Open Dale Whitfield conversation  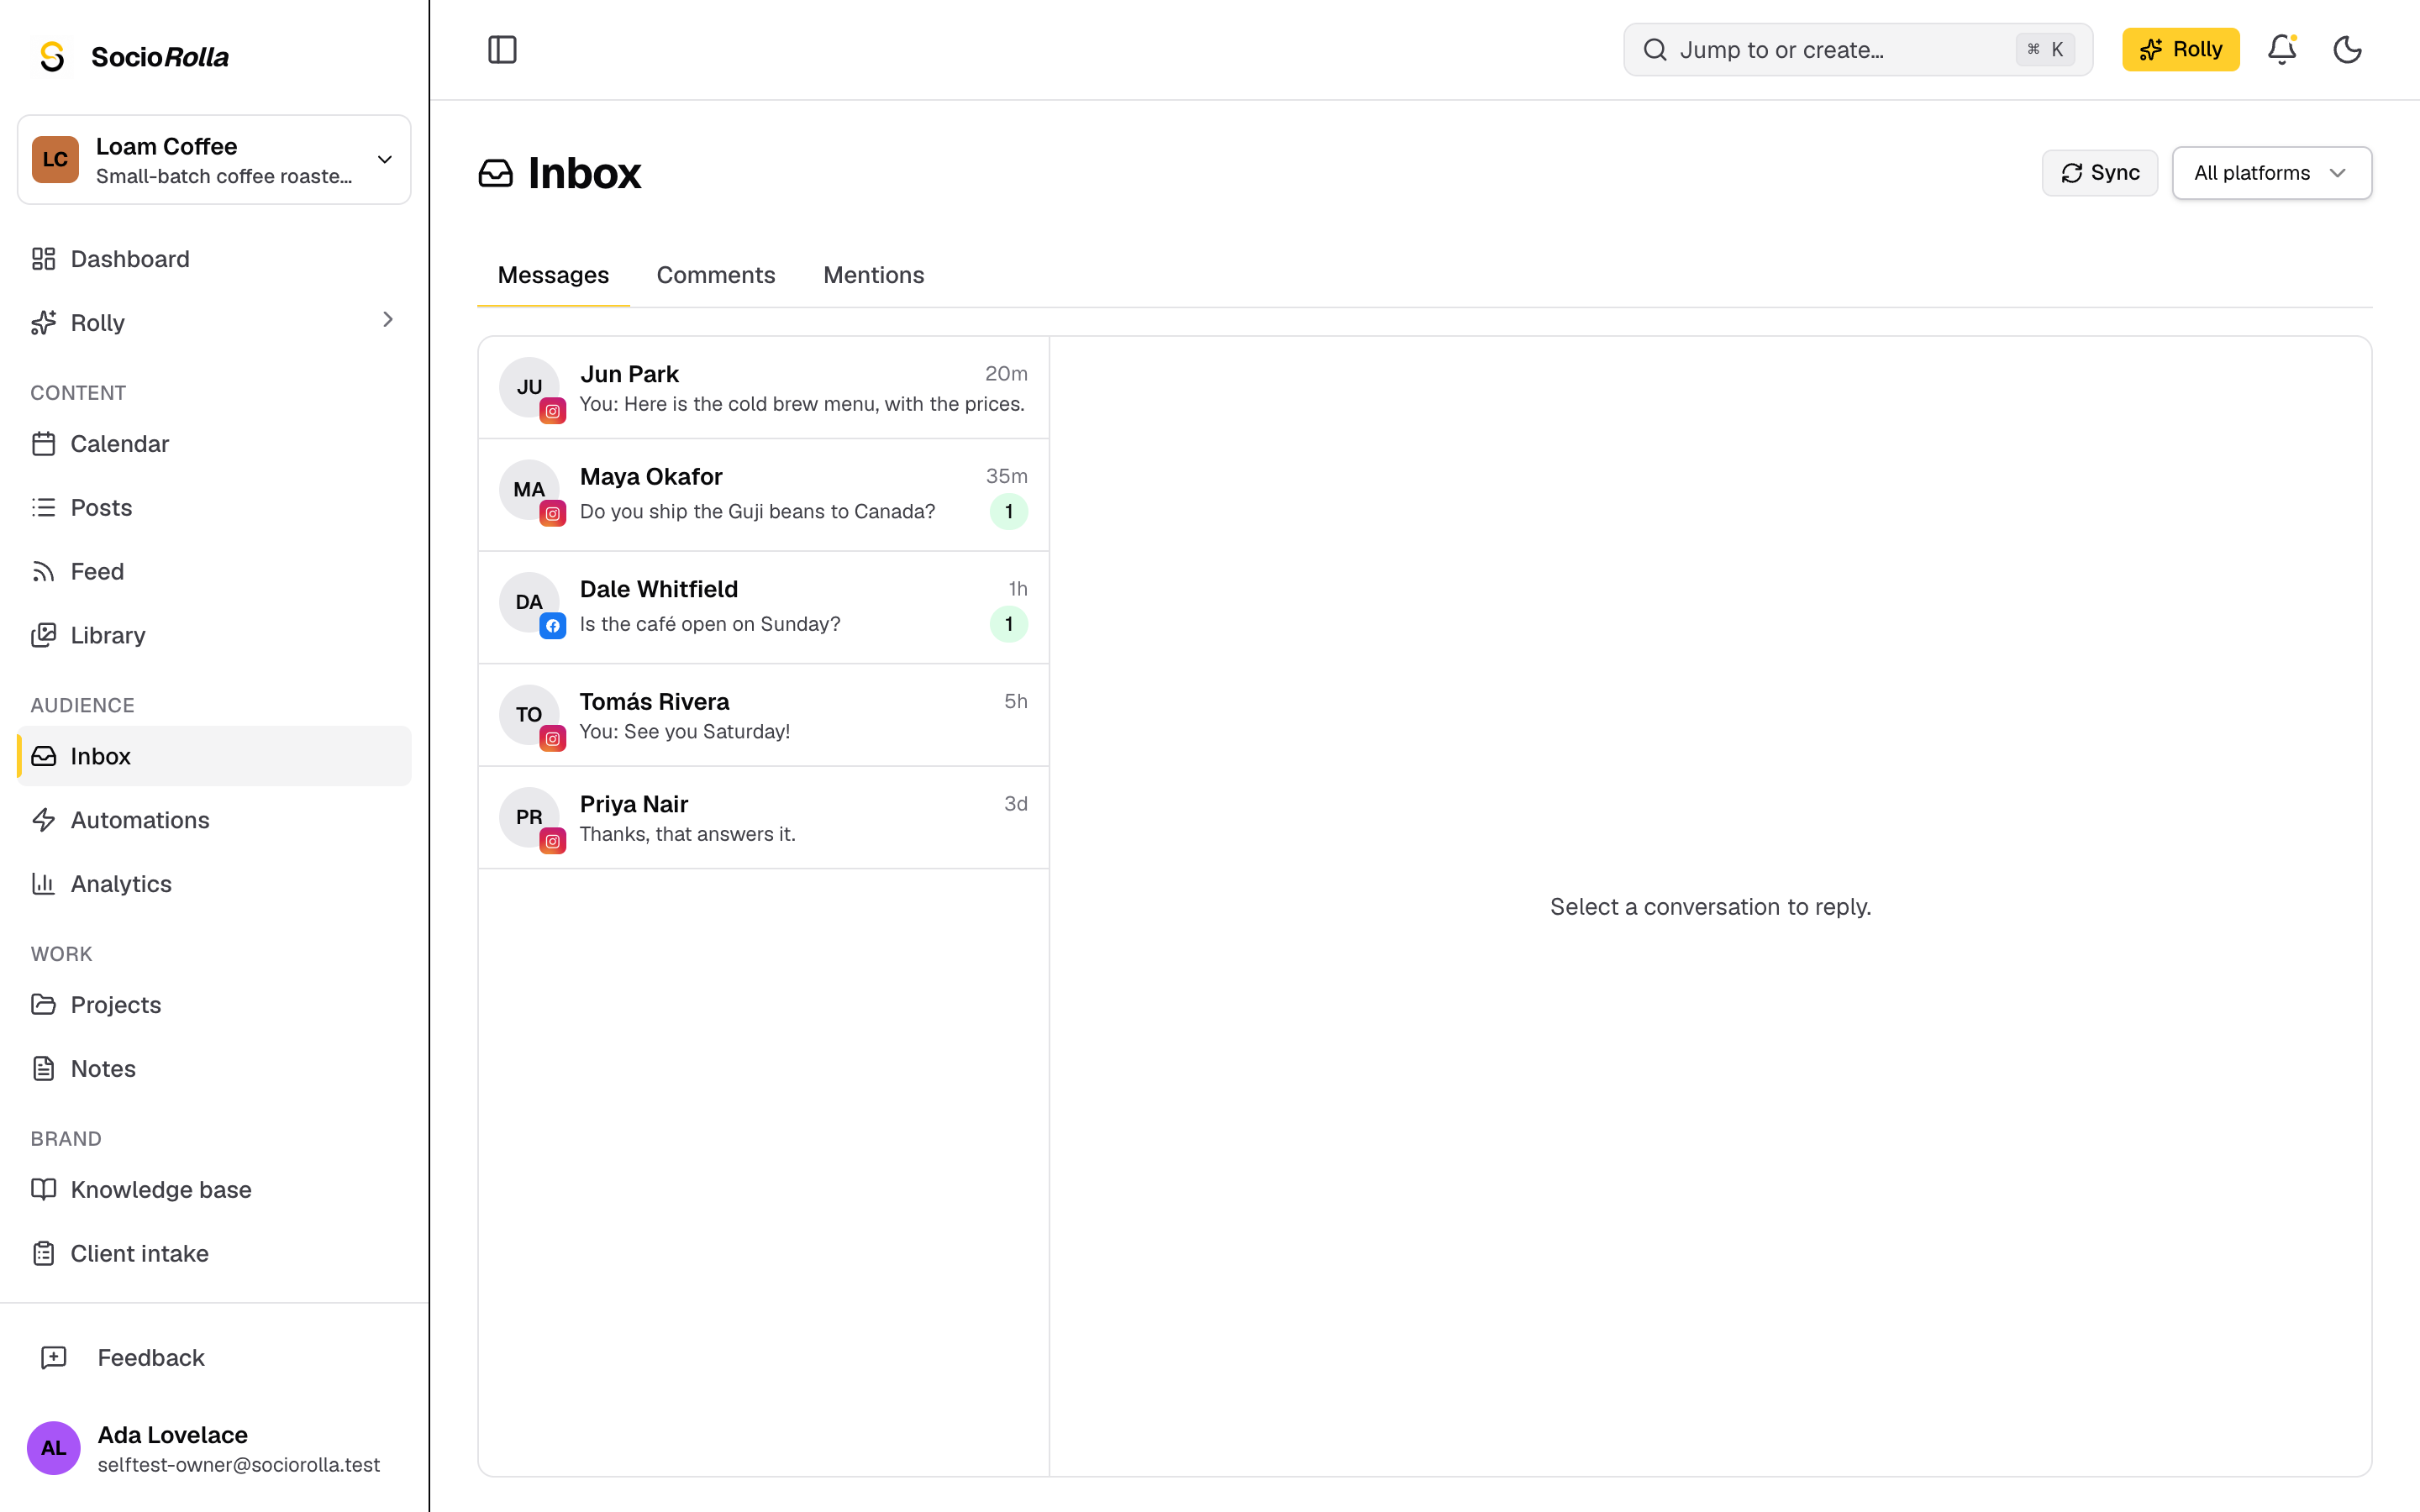pos(763,607)
